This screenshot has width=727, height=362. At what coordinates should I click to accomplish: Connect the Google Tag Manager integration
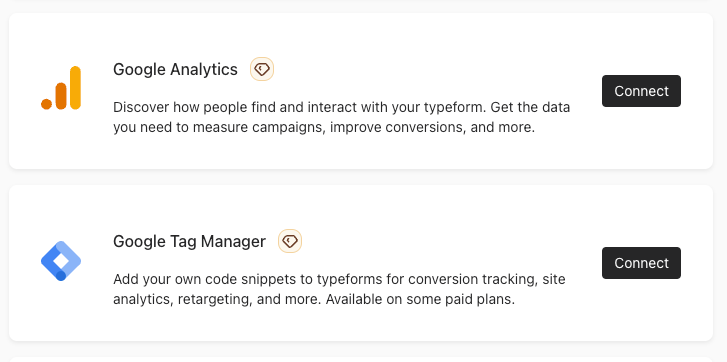(x=641, y=263)
